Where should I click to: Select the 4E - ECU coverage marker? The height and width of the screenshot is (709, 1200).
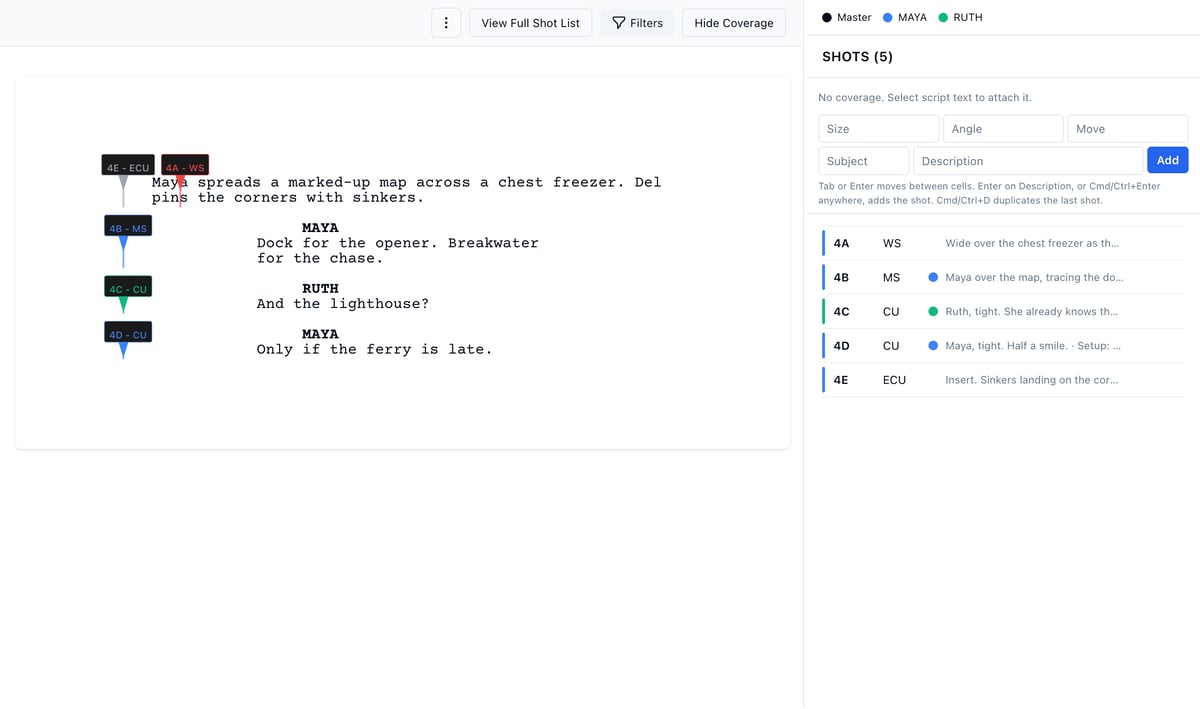pos(128,167)
